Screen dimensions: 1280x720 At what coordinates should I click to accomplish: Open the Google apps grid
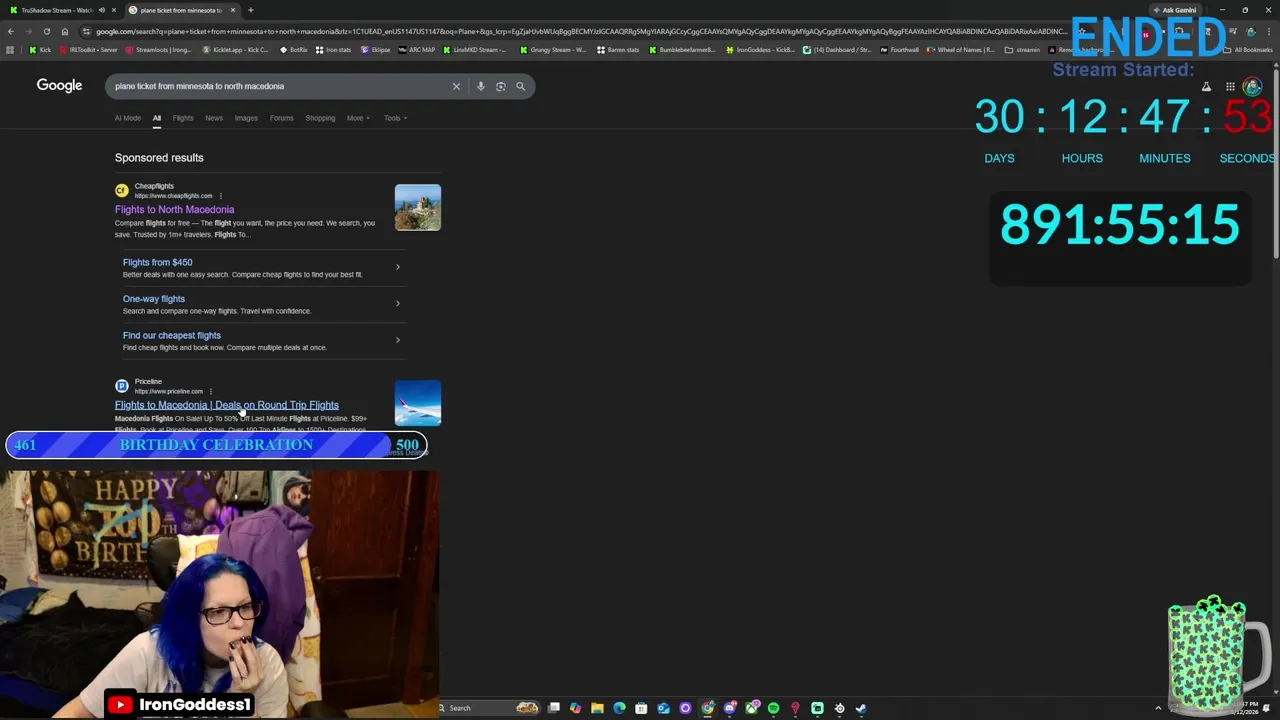[x=1230, y=87]
